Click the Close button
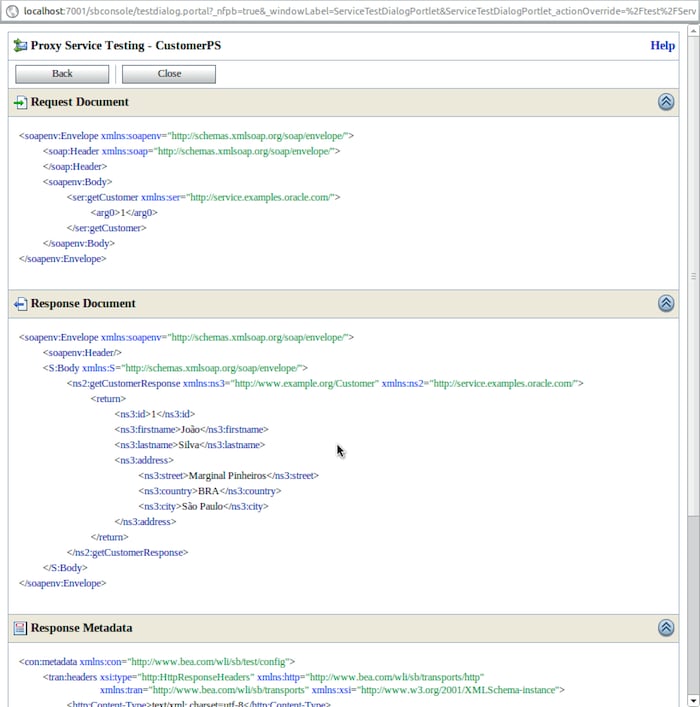The image size is (700, 707). (x=169, y=74)
